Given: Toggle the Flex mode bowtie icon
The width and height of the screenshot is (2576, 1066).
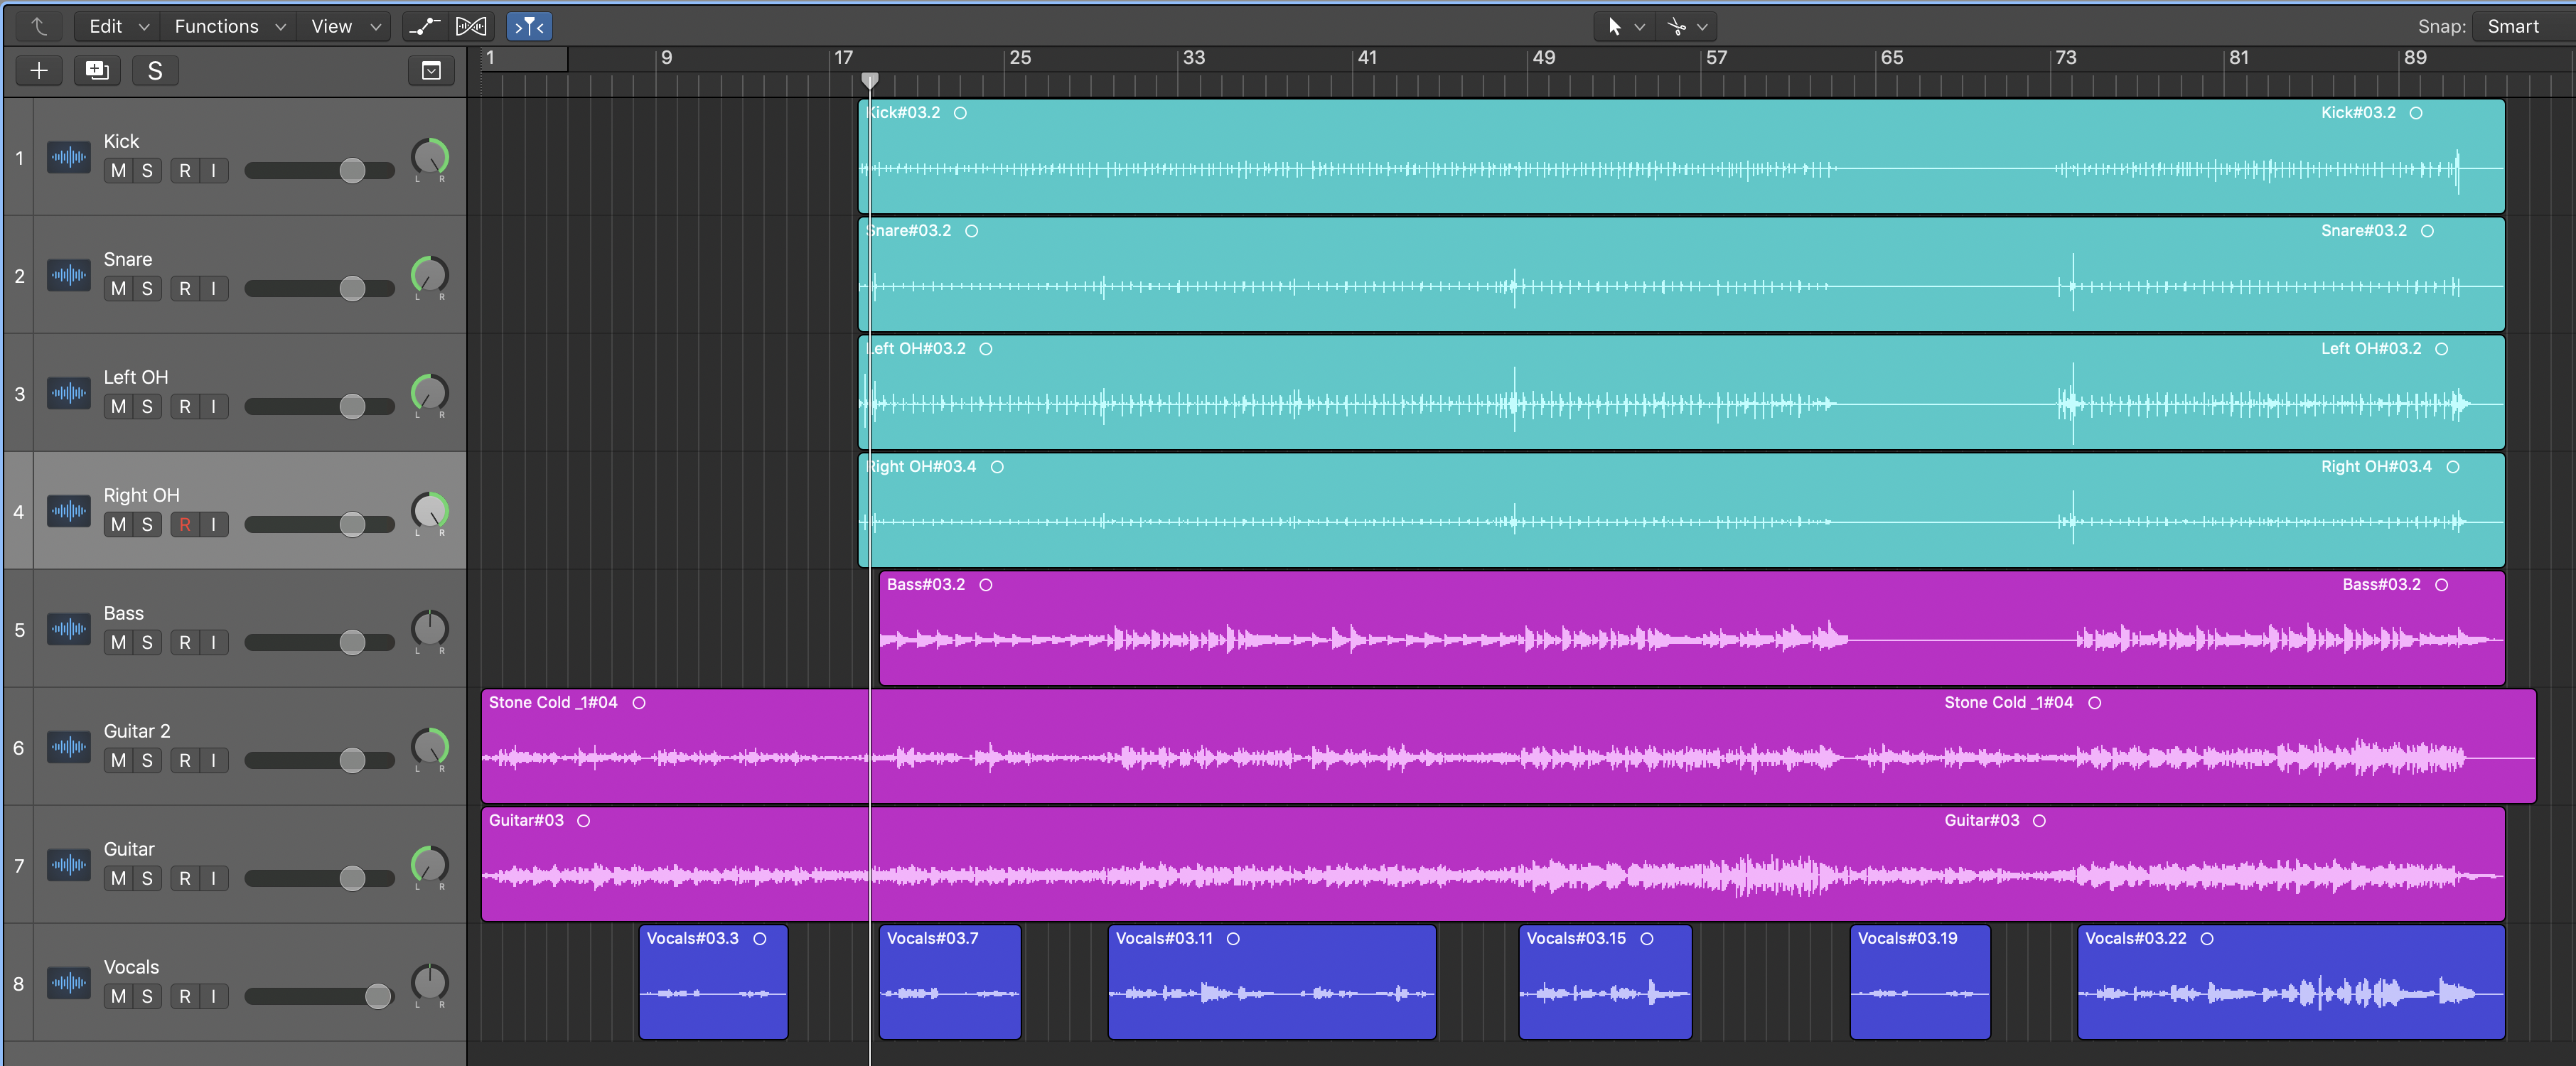Looking at the screenshot, I should pyautogui.click(x=471, y=27).
